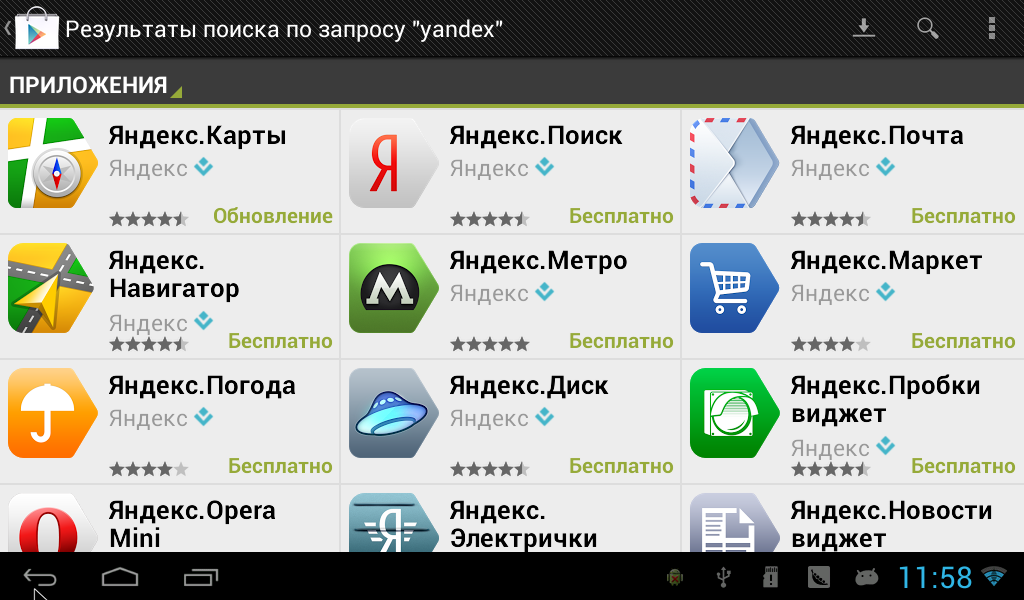This screenshot has height=600, width=1024.
Task: Tap the Яндекс.Маркет shopping cart icon
Action: 735,288
